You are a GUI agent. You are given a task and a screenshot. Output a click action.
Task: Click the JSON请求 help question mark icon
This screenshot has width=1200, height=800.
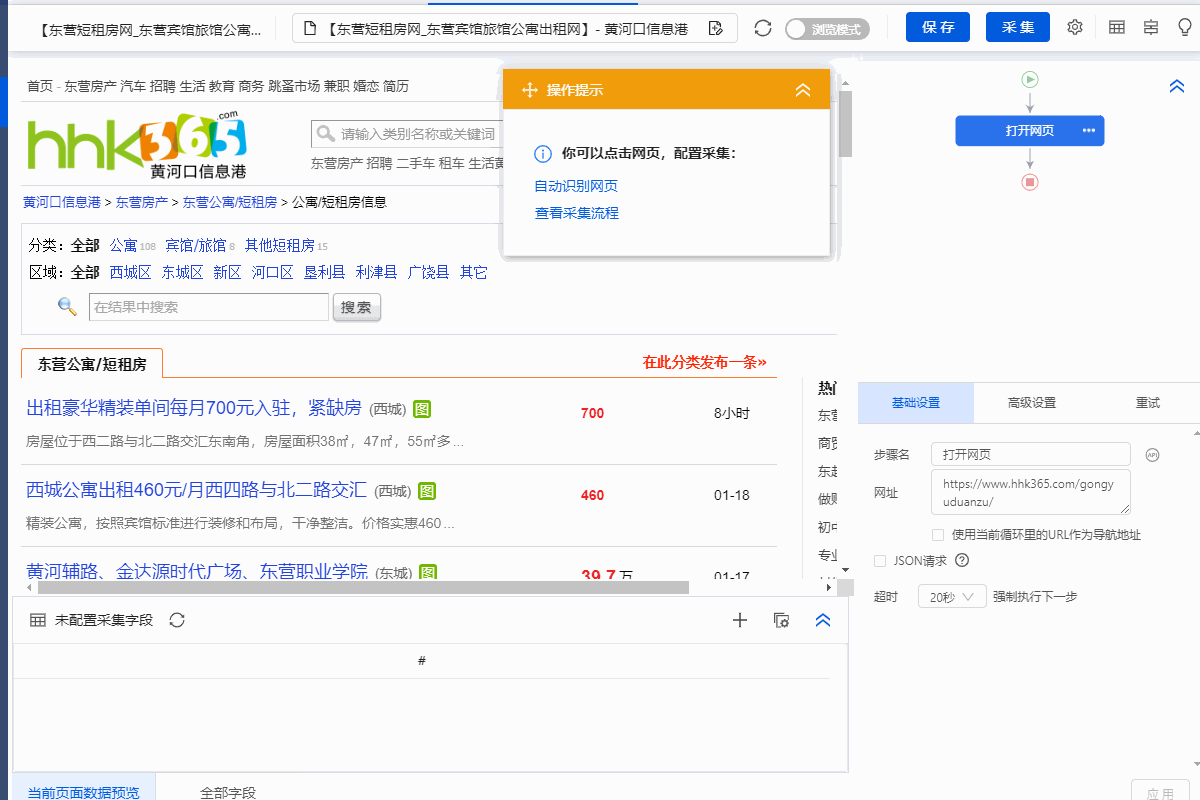pos(962,561)
